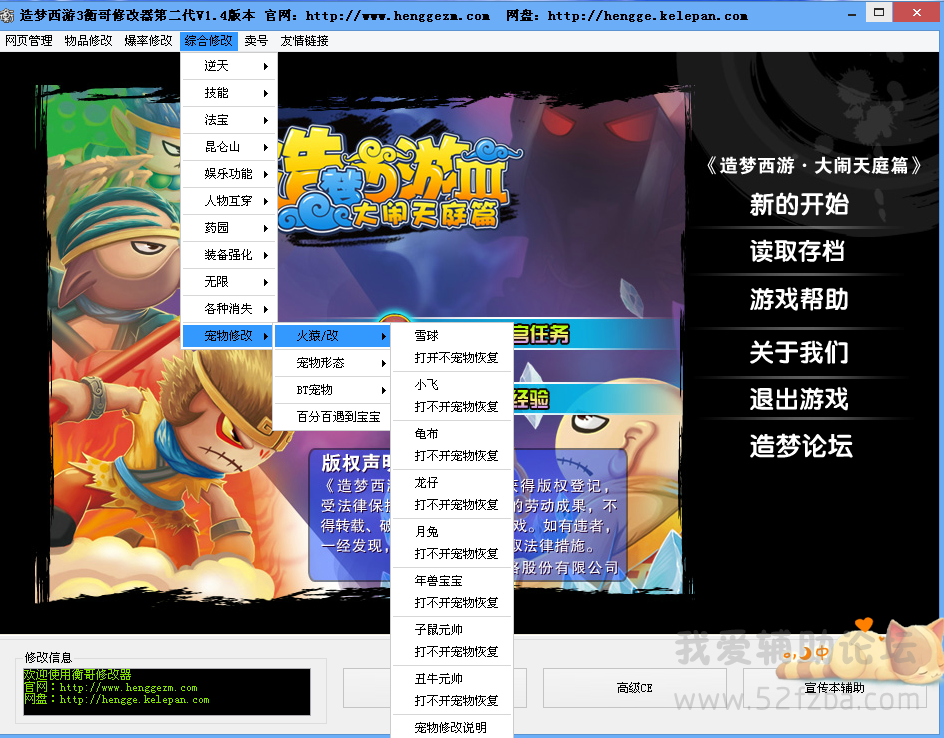Click the app icon in the title bar
The height and width of the screenshot is (738, 944).
(7, 15)
